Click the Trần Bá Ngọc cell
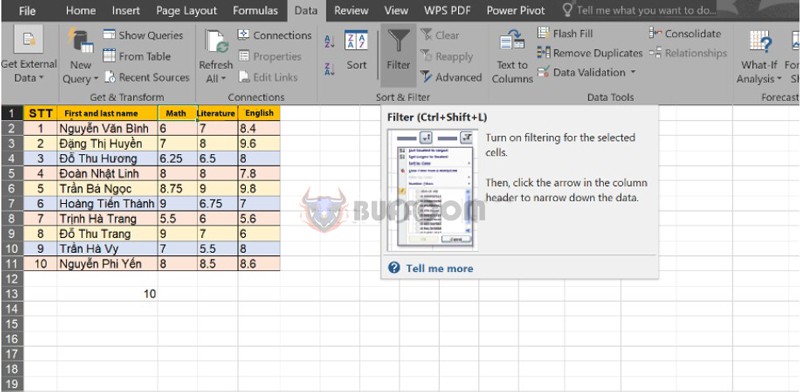This screenshot has height=392, width=800. pos(107,188)
